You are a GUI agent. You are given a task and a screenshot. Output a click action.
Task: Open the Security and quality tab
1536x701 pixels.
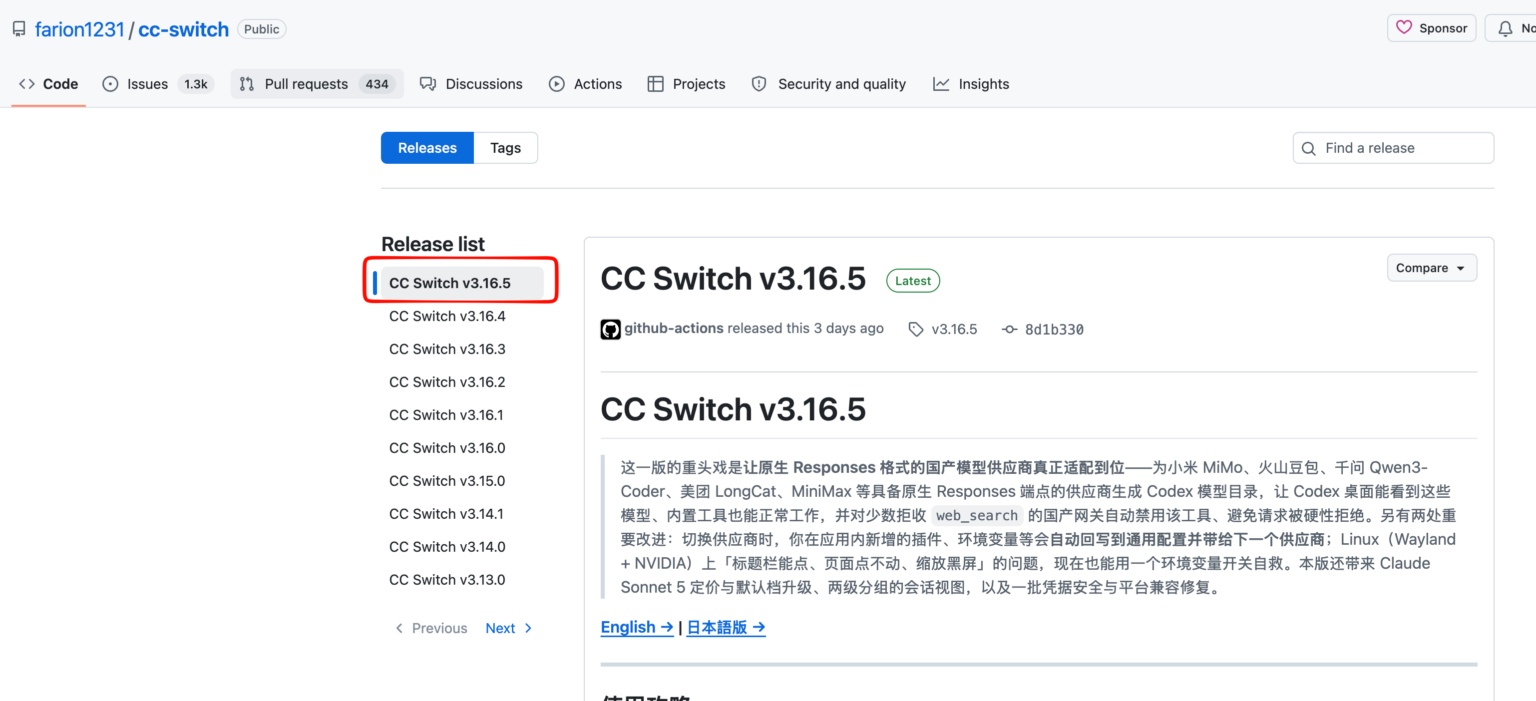coord(829,84)
